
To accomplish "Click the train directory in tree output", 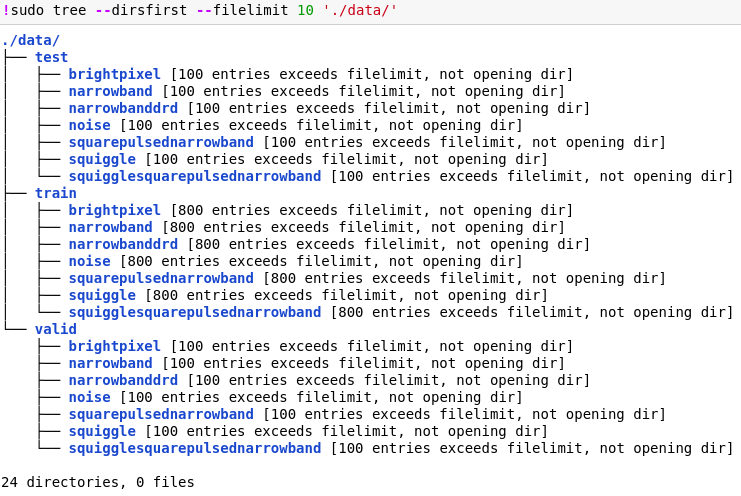I will click(x=55, y=193).
